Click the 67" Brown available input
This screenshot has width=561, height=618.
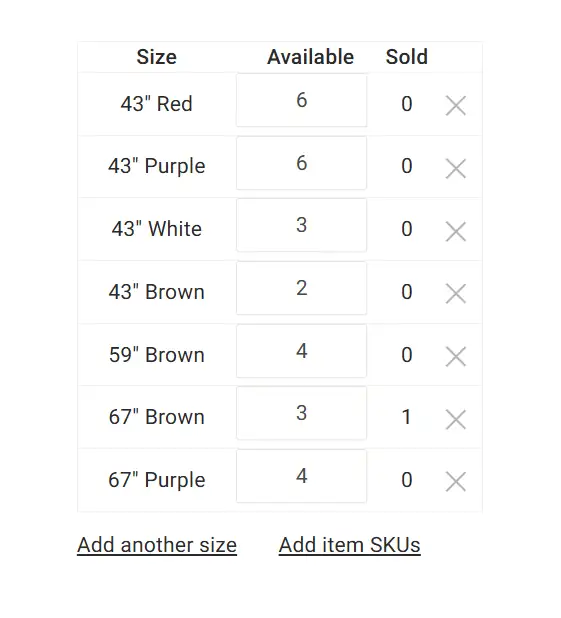[302, 413]
